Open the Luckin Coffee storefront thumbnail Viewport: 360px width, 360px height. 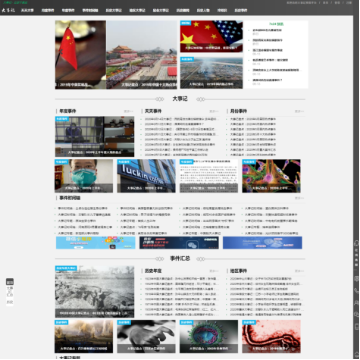coord(146,176)
